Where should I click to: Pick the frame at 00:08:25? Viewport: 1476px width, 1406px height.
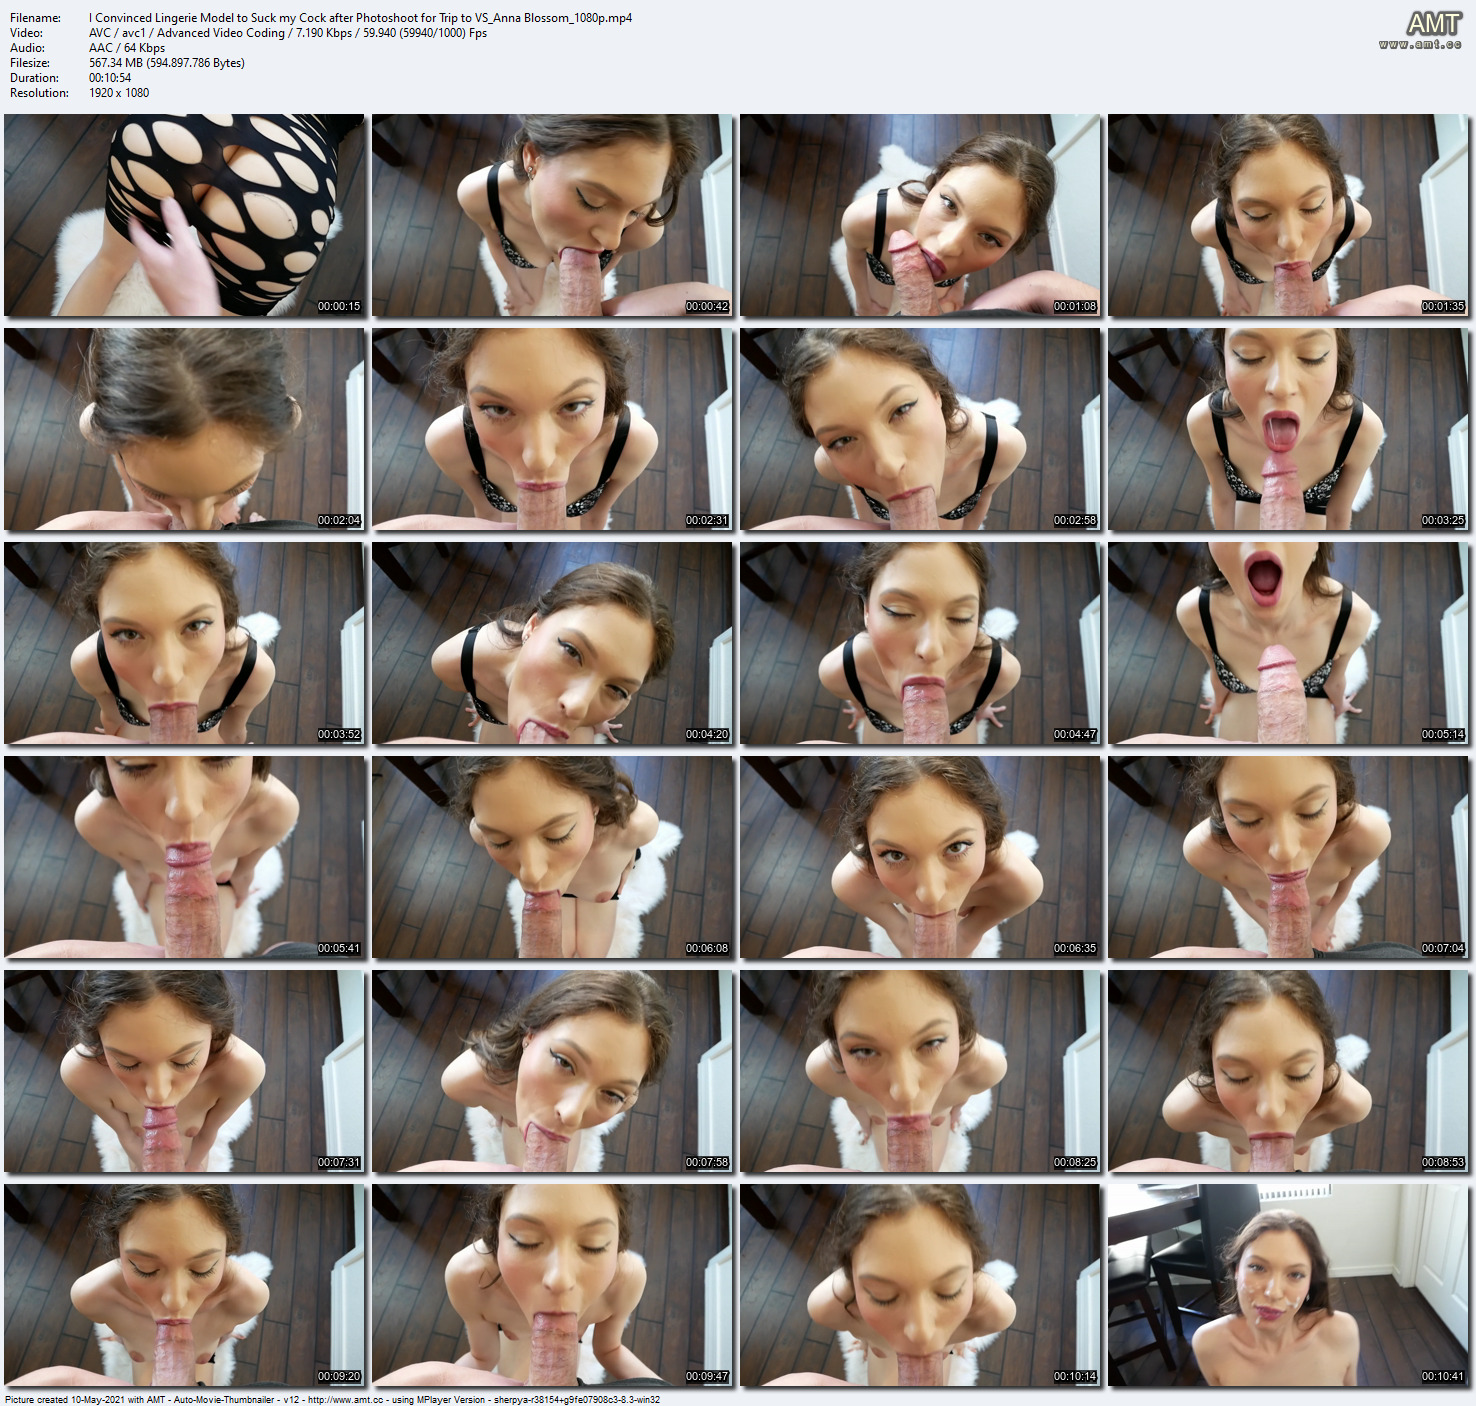point(920,1071)
